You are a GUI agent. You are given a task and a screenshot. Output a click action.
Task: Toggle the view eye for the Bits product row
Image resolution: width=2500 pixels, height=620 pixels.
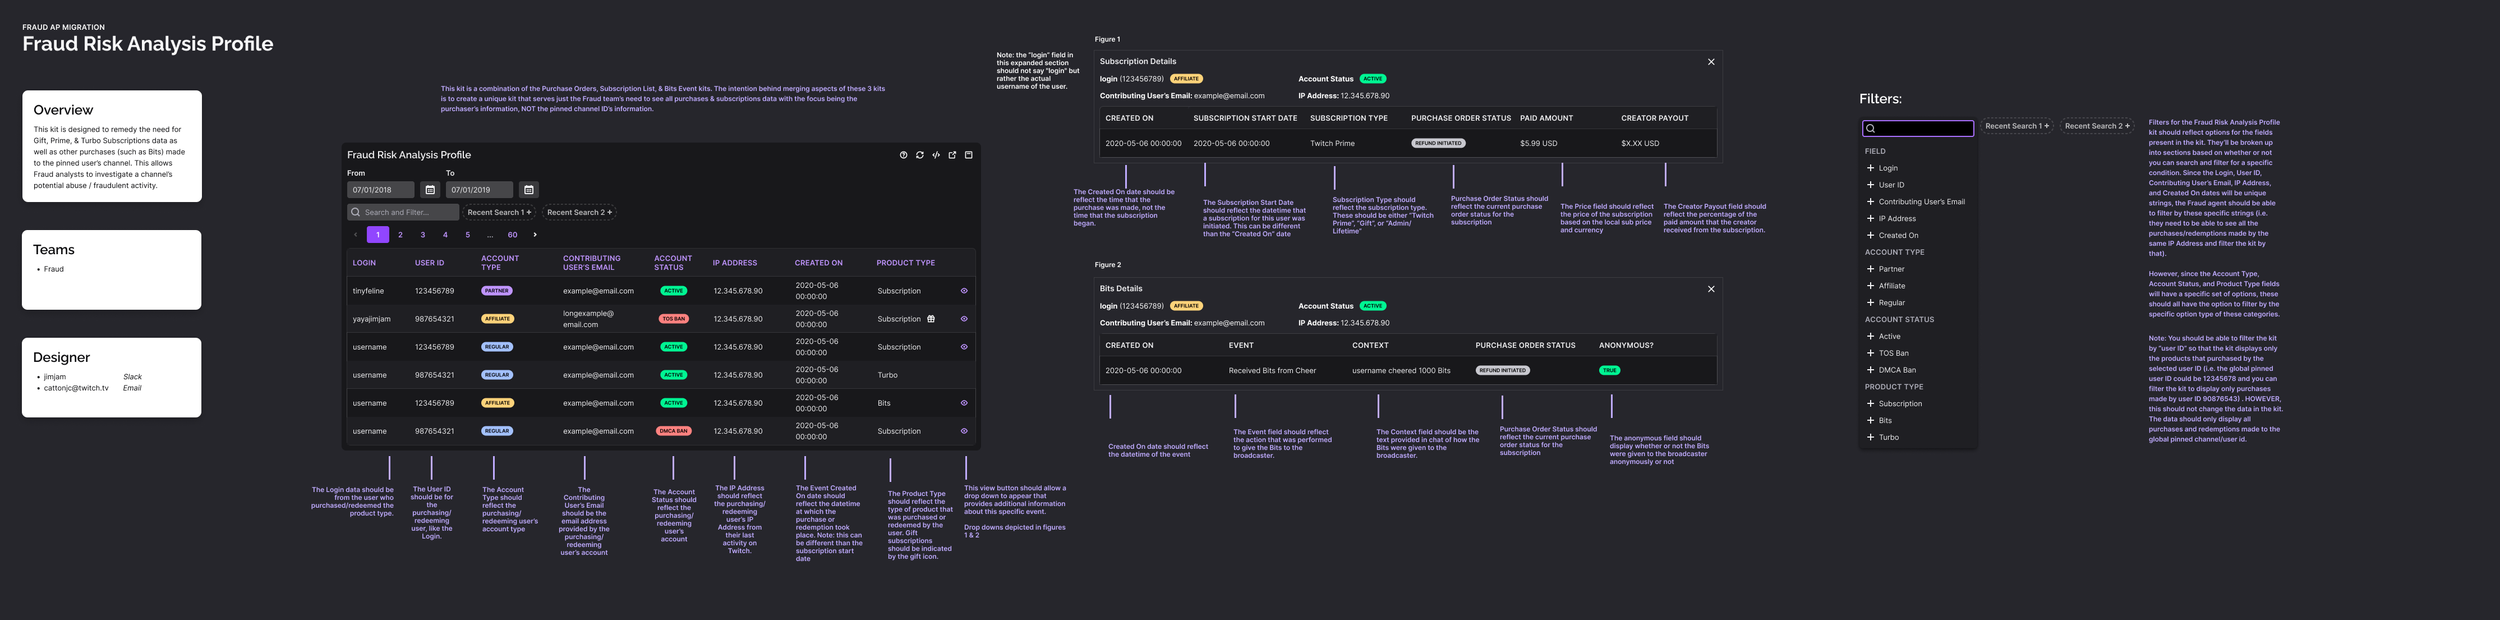coord(964,403)
